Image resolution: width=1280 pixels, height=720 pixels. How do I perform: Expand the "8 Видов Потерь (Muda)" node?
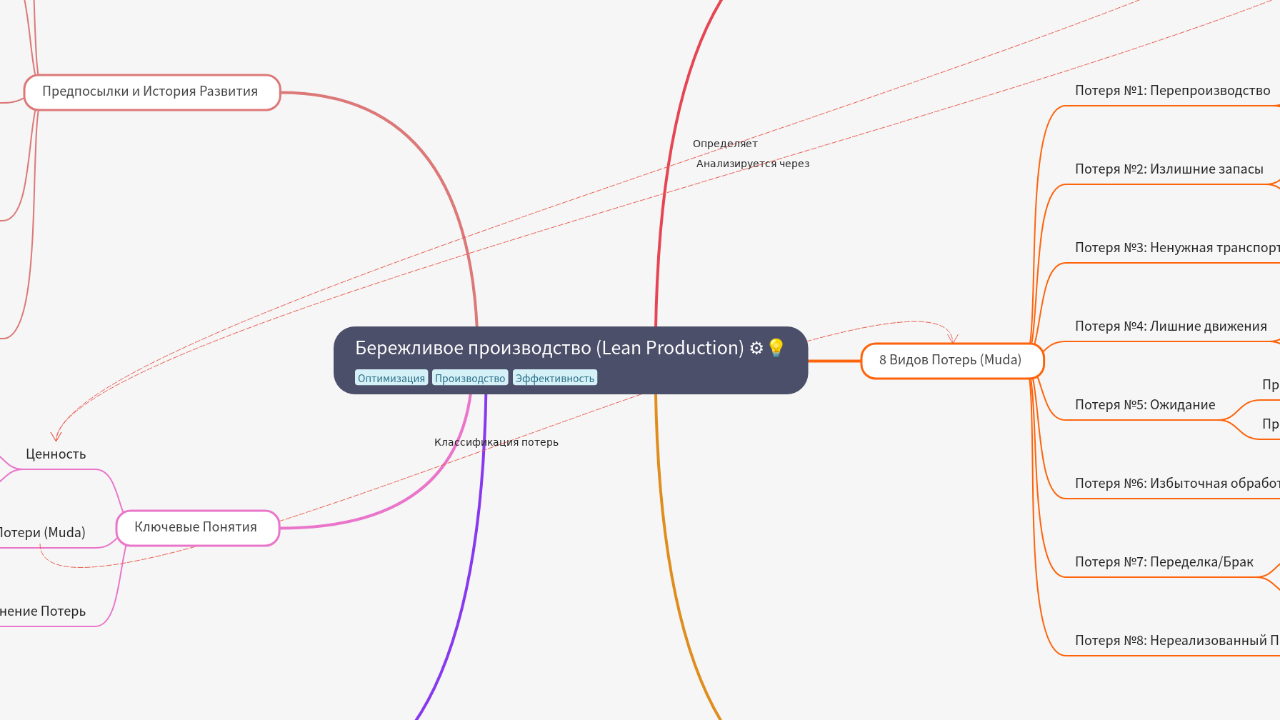click(x=951, y=360)
